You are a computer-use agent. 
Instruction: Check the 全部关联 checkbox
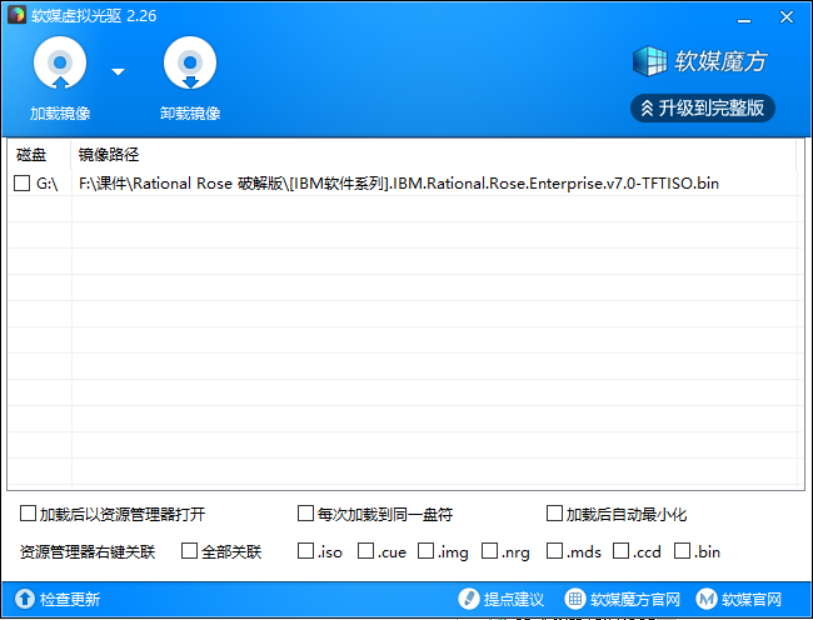[189, 551]
